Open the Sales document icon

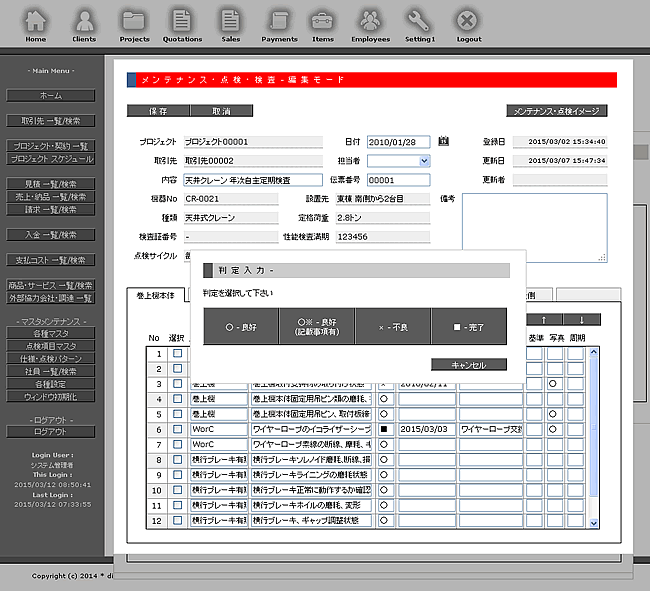click(x=230, y=26)
